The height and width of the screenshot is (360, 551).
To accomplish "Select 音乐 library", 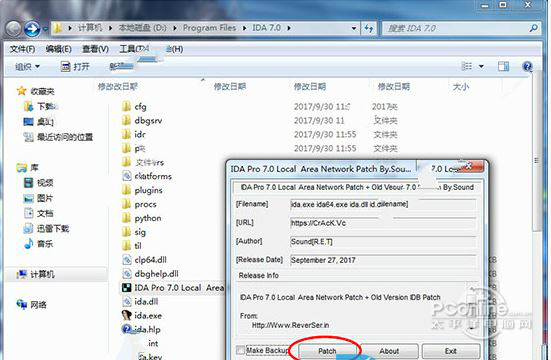I will click(x=38, y=244).
